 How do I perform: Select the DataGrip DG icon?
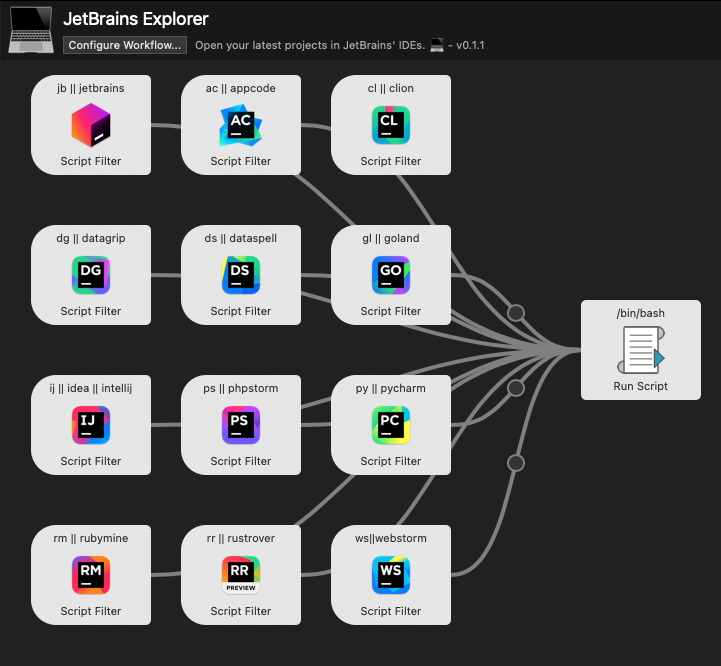tap(91, 275)
